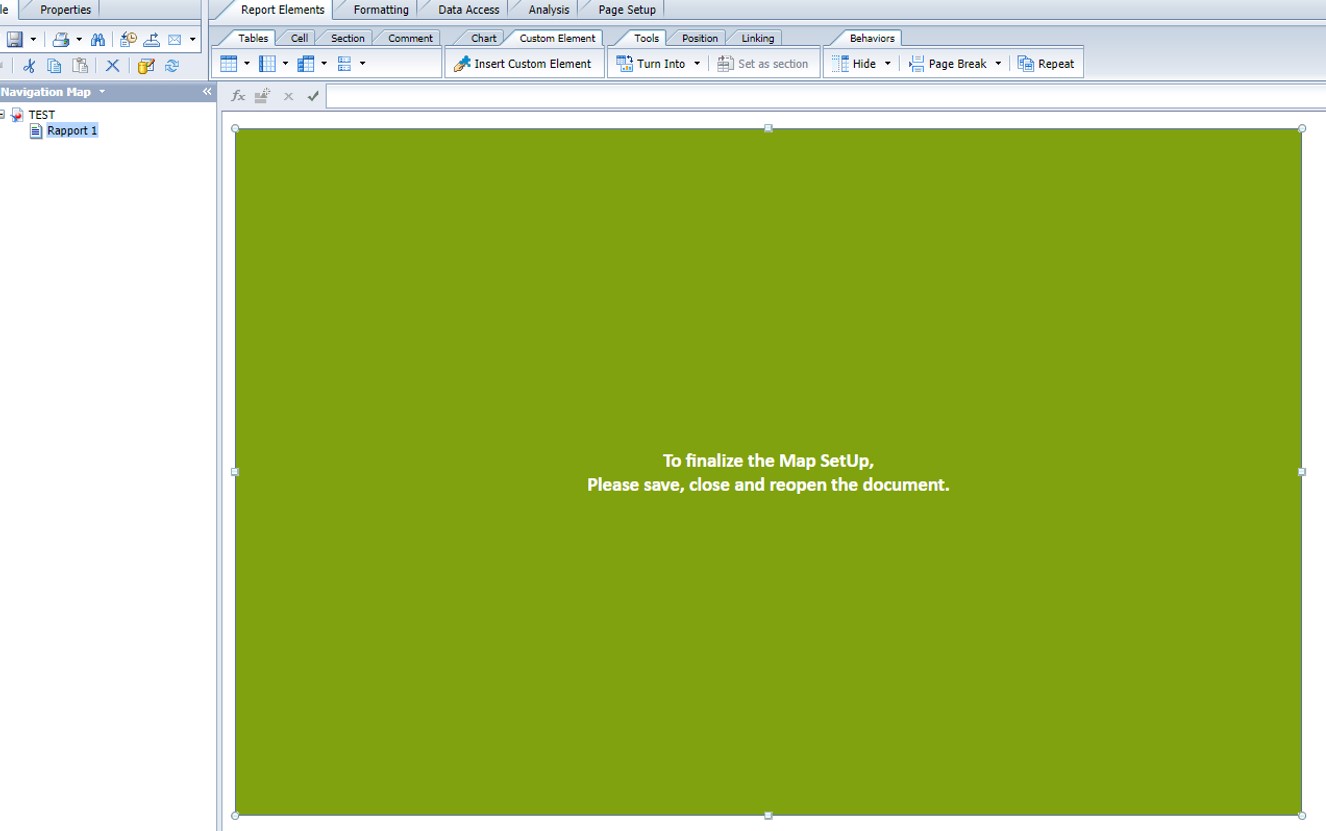Image resolution: width=1326 pixels, height=831 pixels.
Task: Open the Save options dropdown arrow
Action: coord(33,40)
